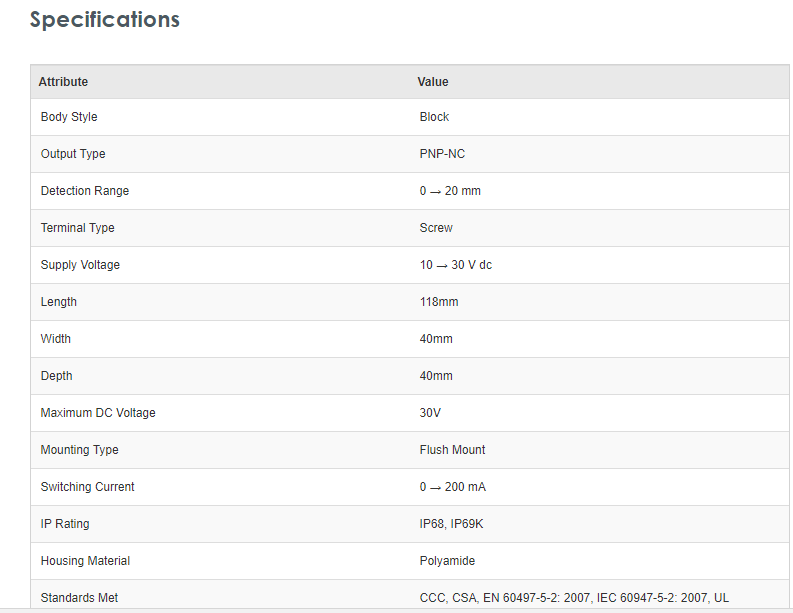The image size is (793, 613).
Task: Select the 0 → 20 mm value
Action: pyautogui.click(x=450, y=191)
